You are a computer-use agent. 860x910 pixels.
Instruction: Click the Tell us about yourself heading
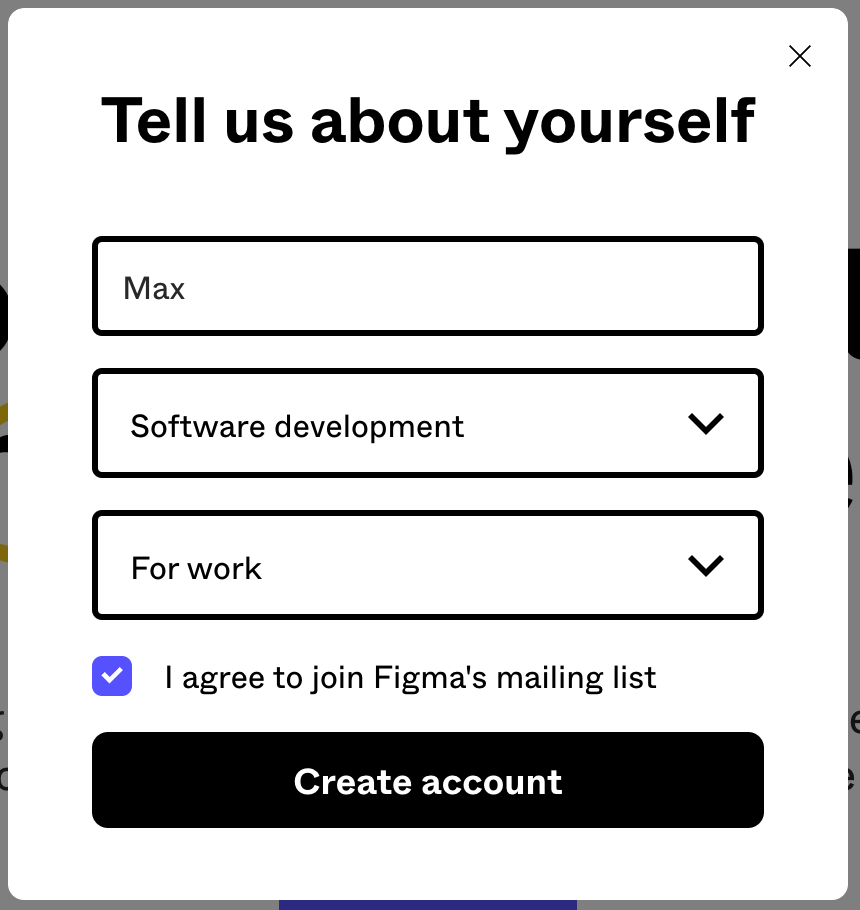coord(428,119)
